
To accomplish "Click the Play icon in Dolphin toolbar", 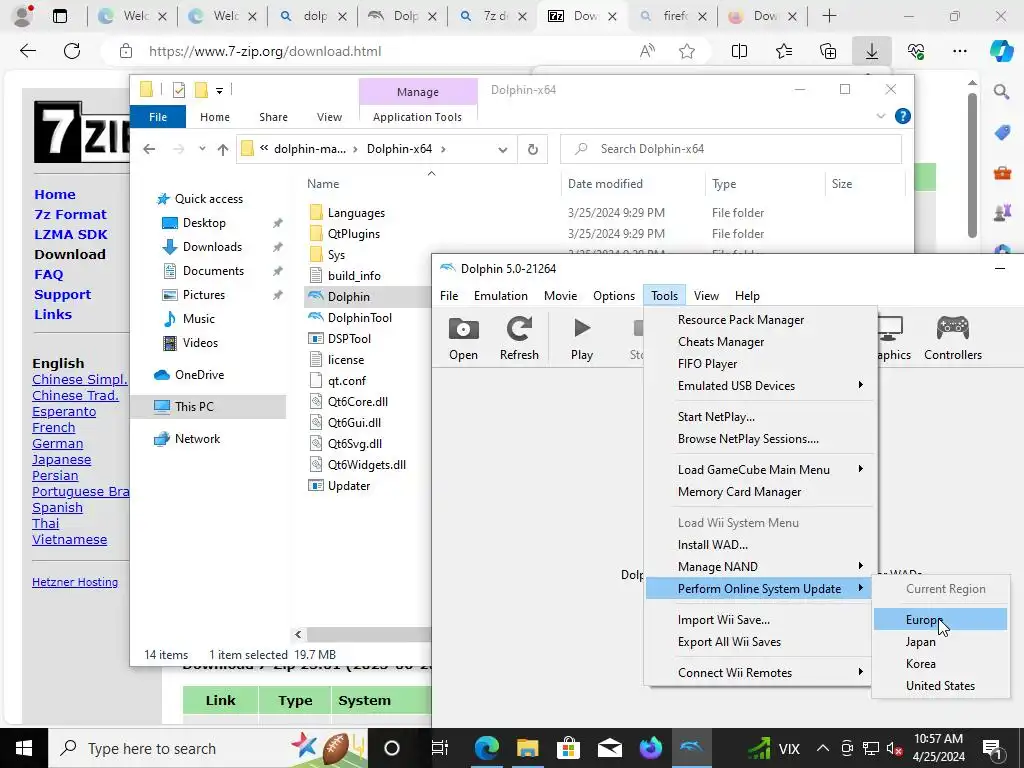I will point(581,338).
